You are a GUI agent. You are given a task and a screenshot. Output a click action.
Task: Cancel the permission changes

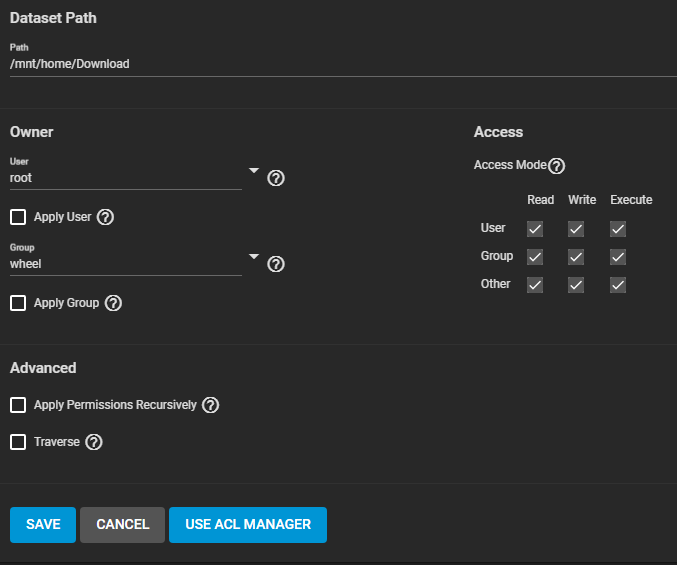[x=122, y=524]
